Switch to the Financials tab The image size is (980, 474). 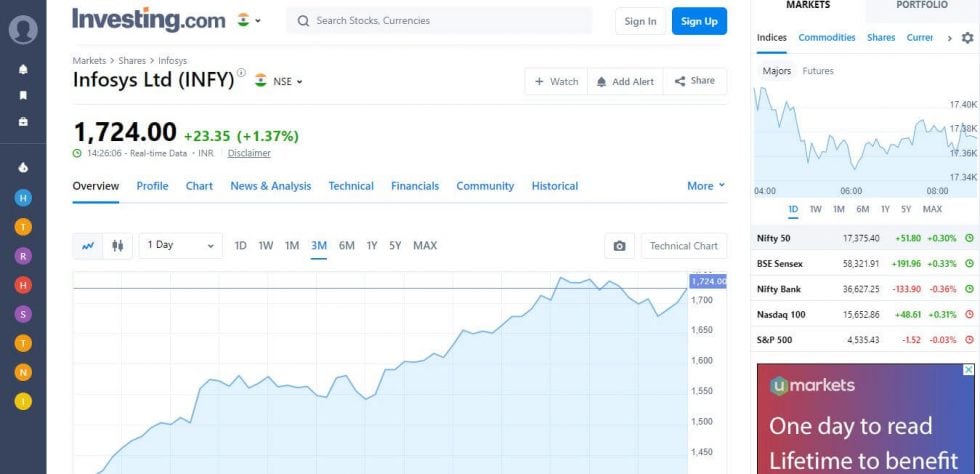(x=415, y=186)
